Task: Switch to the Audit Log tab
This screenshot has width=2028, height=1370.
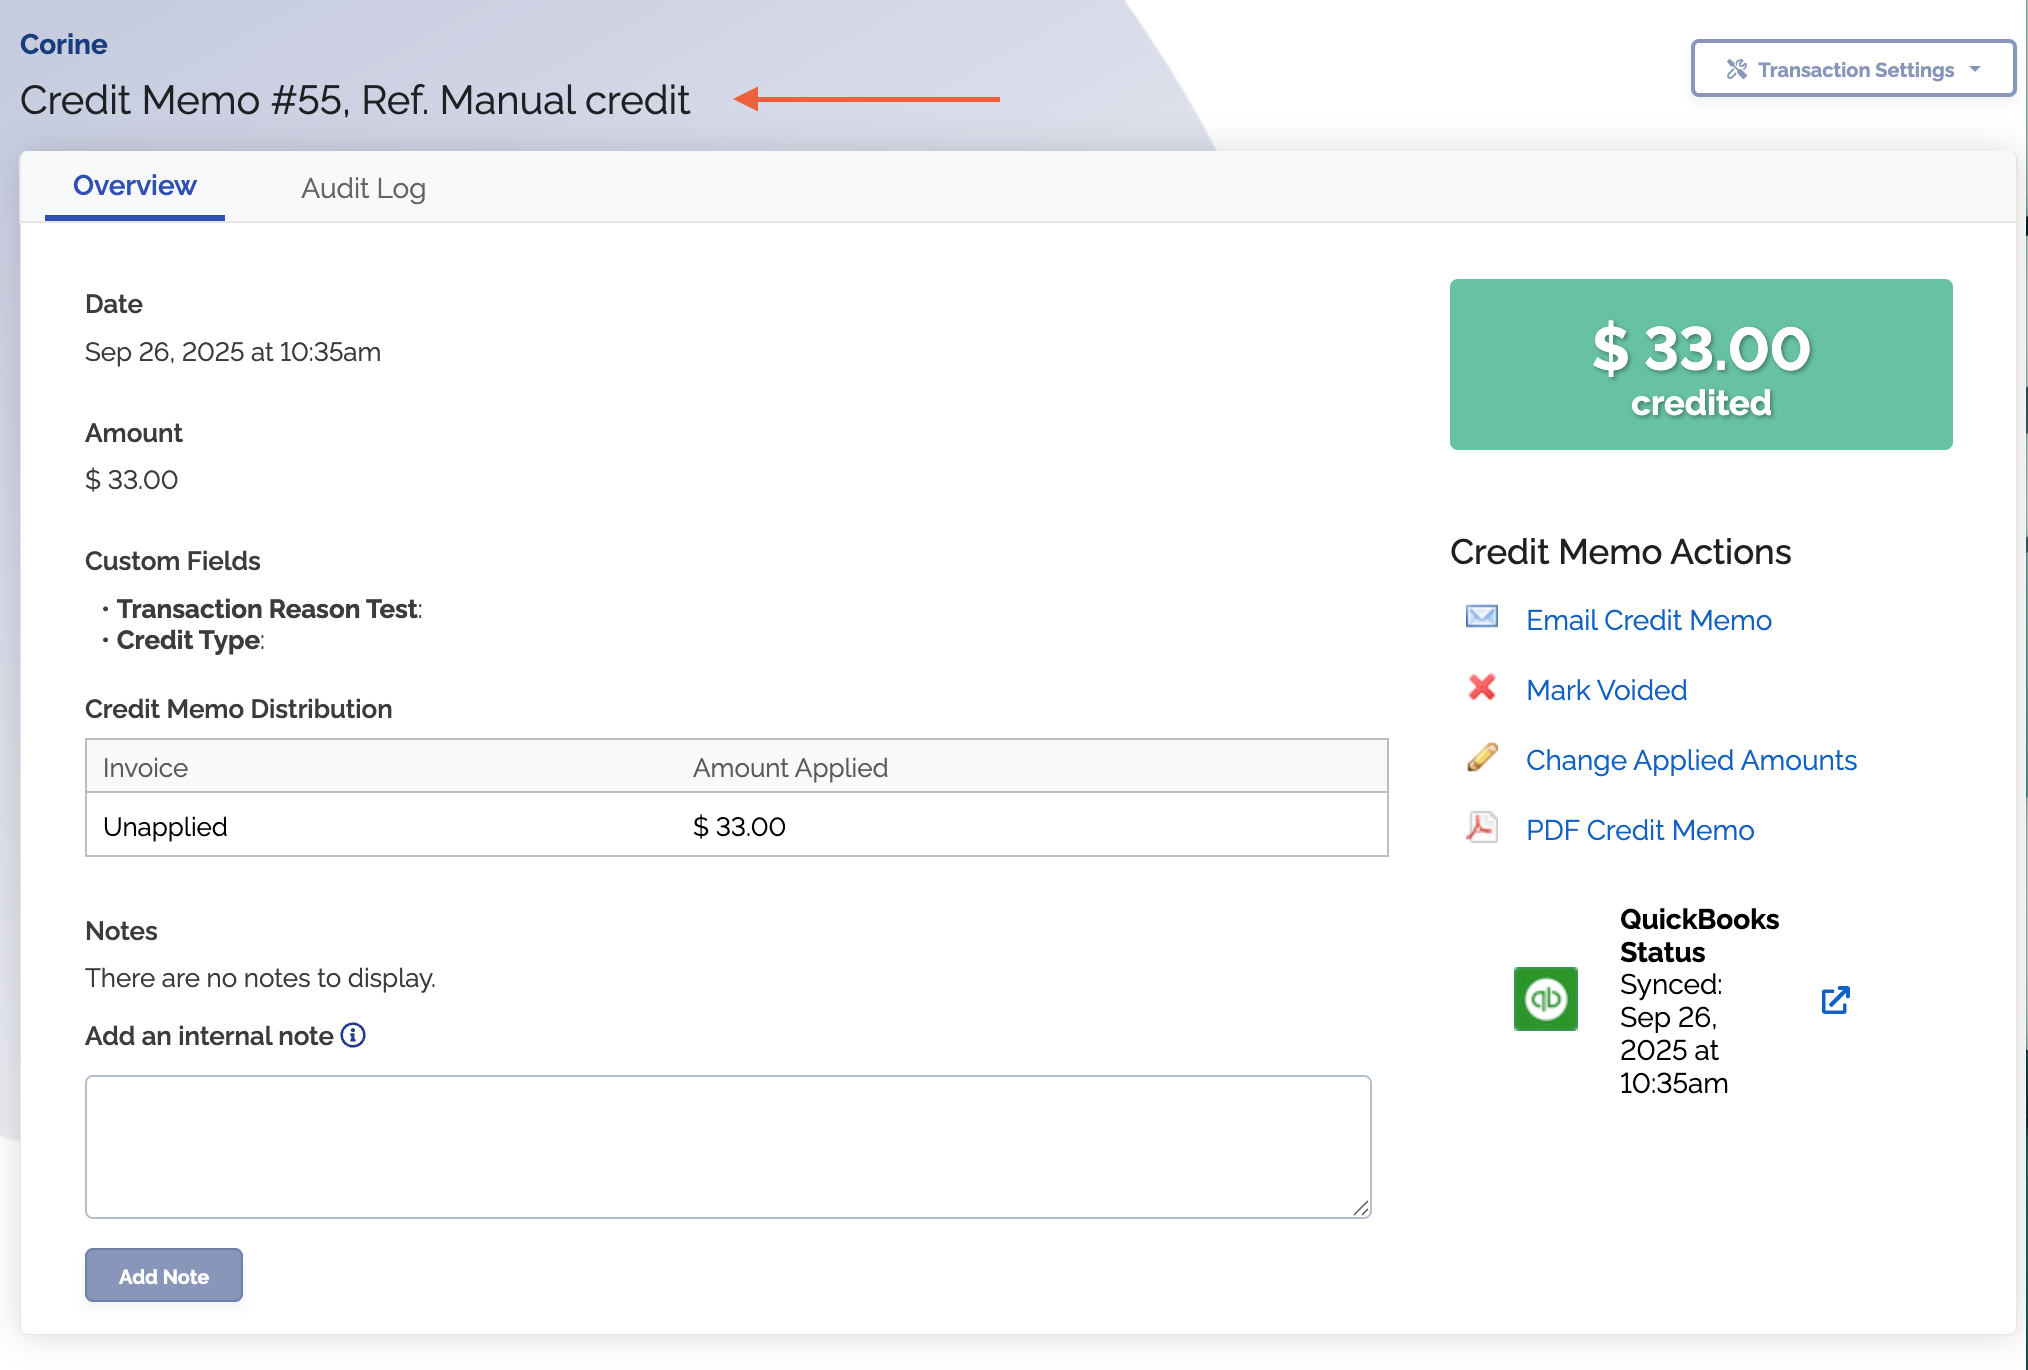Action: (363, 188)
